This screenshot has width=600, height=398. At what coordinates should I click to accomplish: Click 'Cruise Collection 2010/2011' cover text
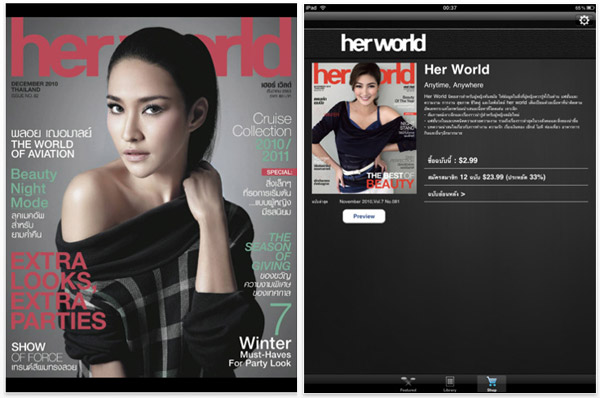pyautogui.click(x=262, y=137)
